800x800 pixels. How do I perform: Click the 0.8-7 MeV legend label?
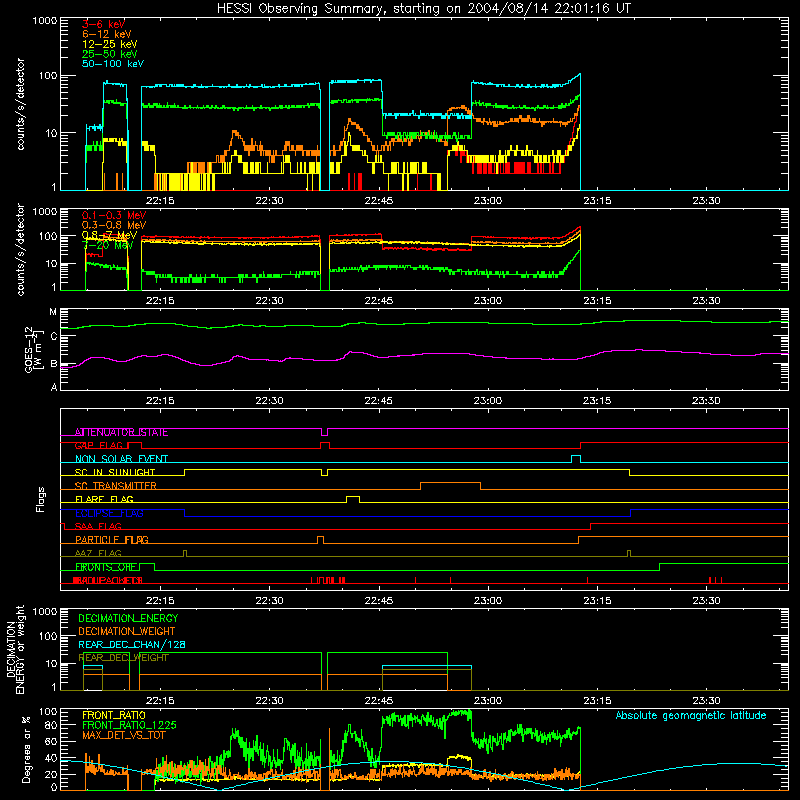coord(109,235)
